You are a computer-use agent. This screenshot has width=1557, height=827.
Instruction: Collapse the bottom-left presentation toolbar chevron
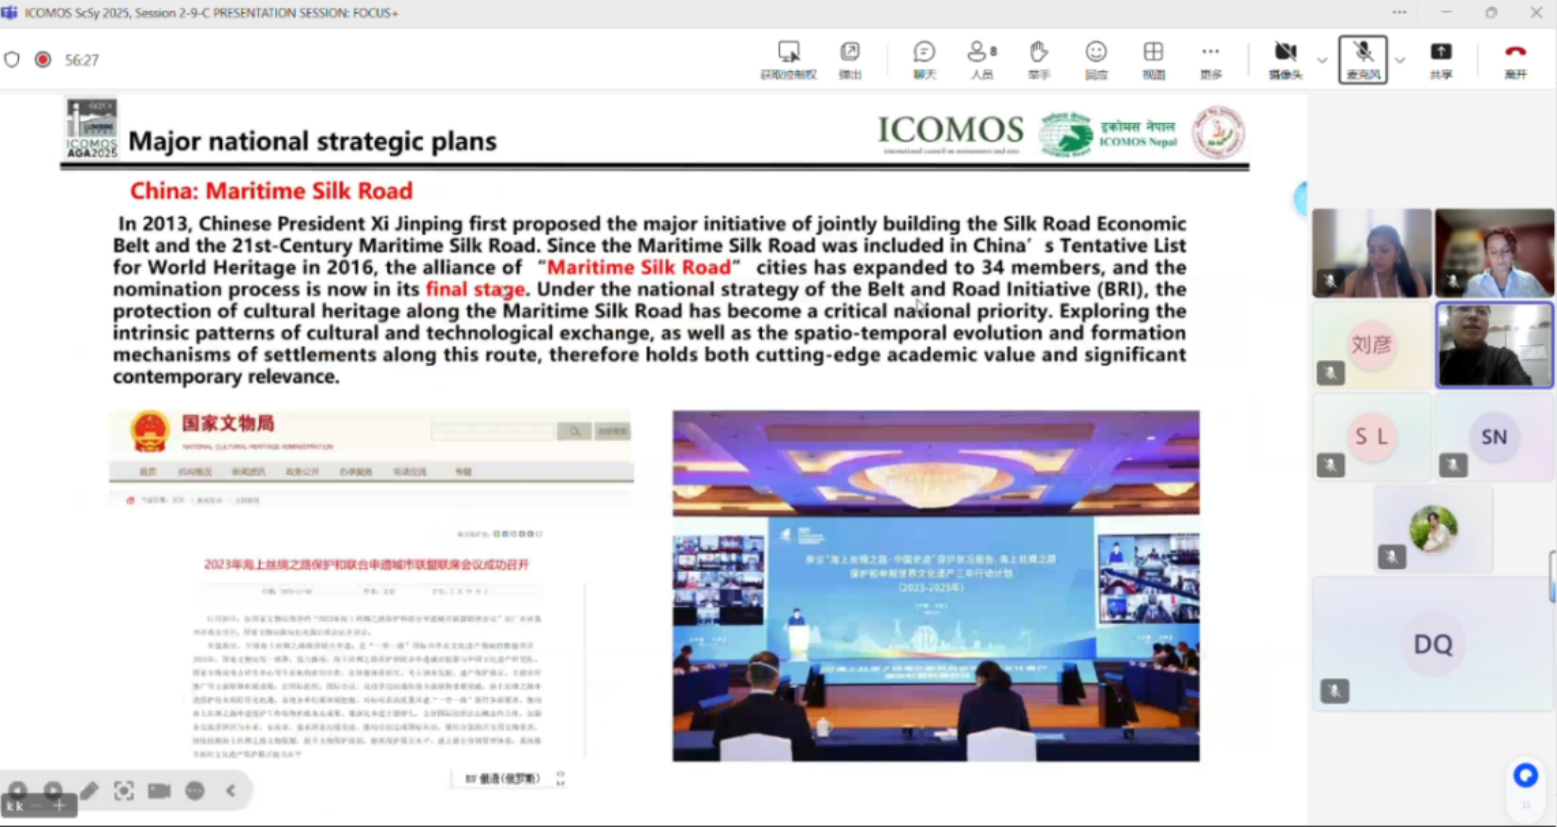231,791
